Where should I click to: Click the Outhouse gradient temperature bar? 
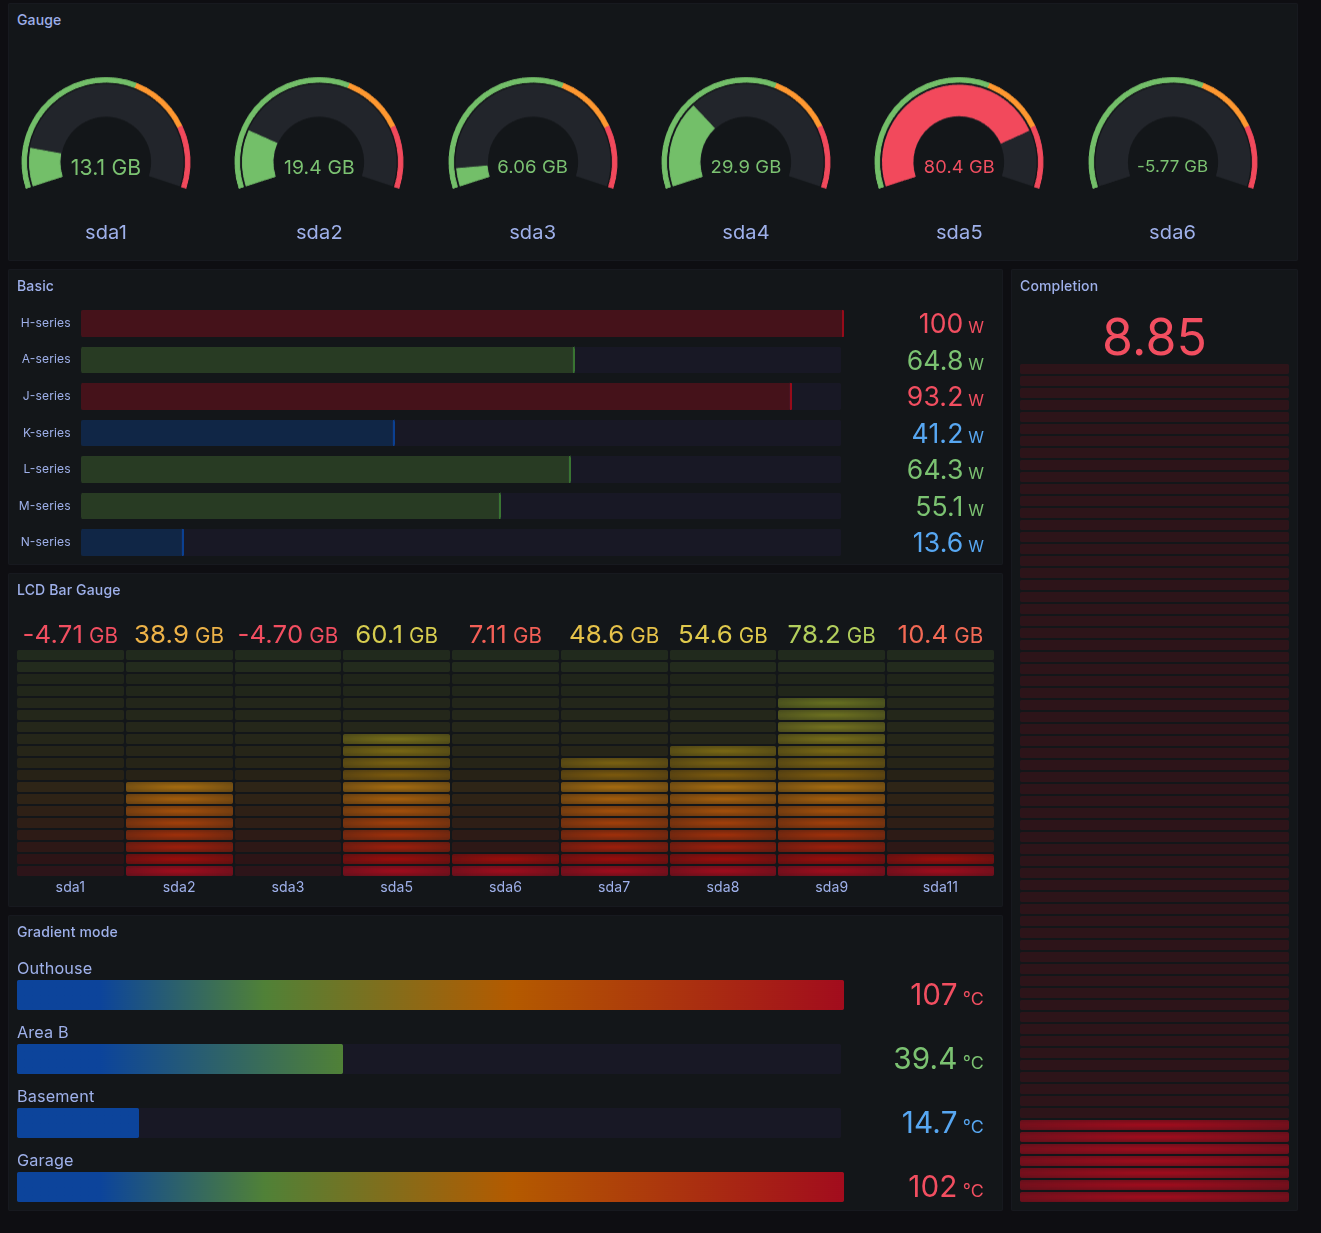coord(430,995)
